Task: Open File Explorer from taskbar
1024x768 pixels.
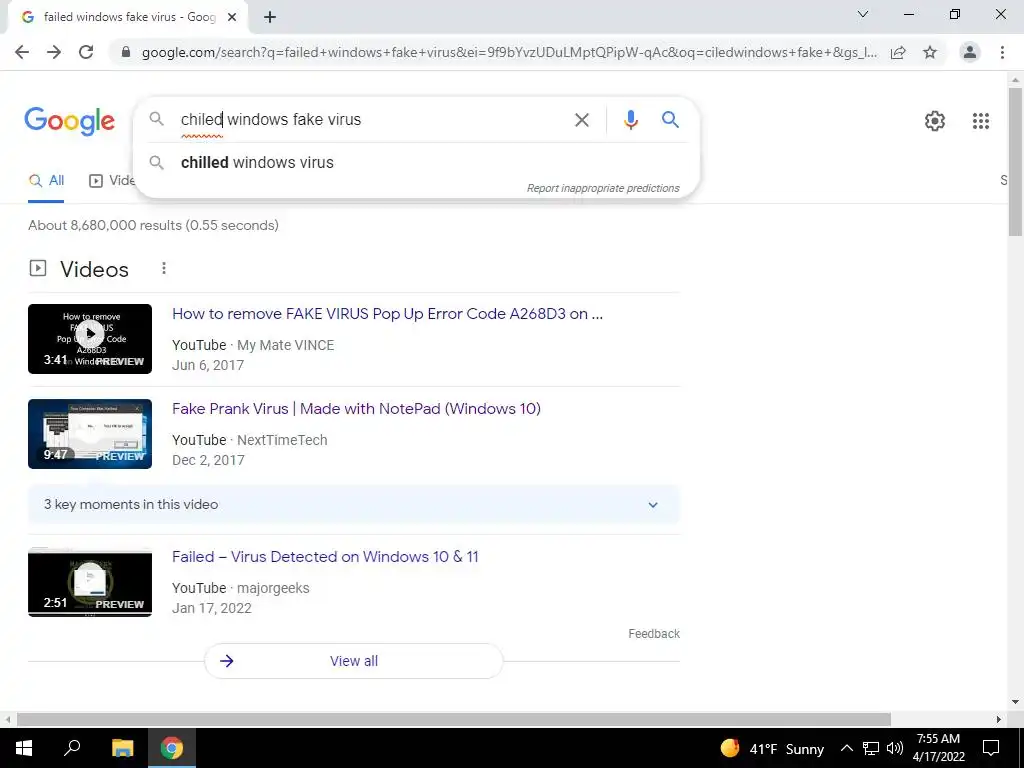Action: (122, 748)
